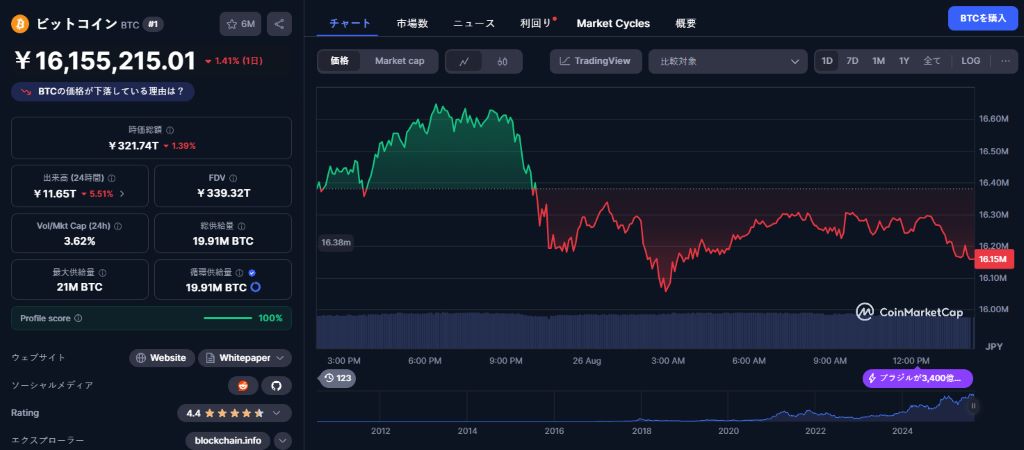
Task: Click the 3.62% Vol/Mkt Cap value
Action: pos(80,241)
